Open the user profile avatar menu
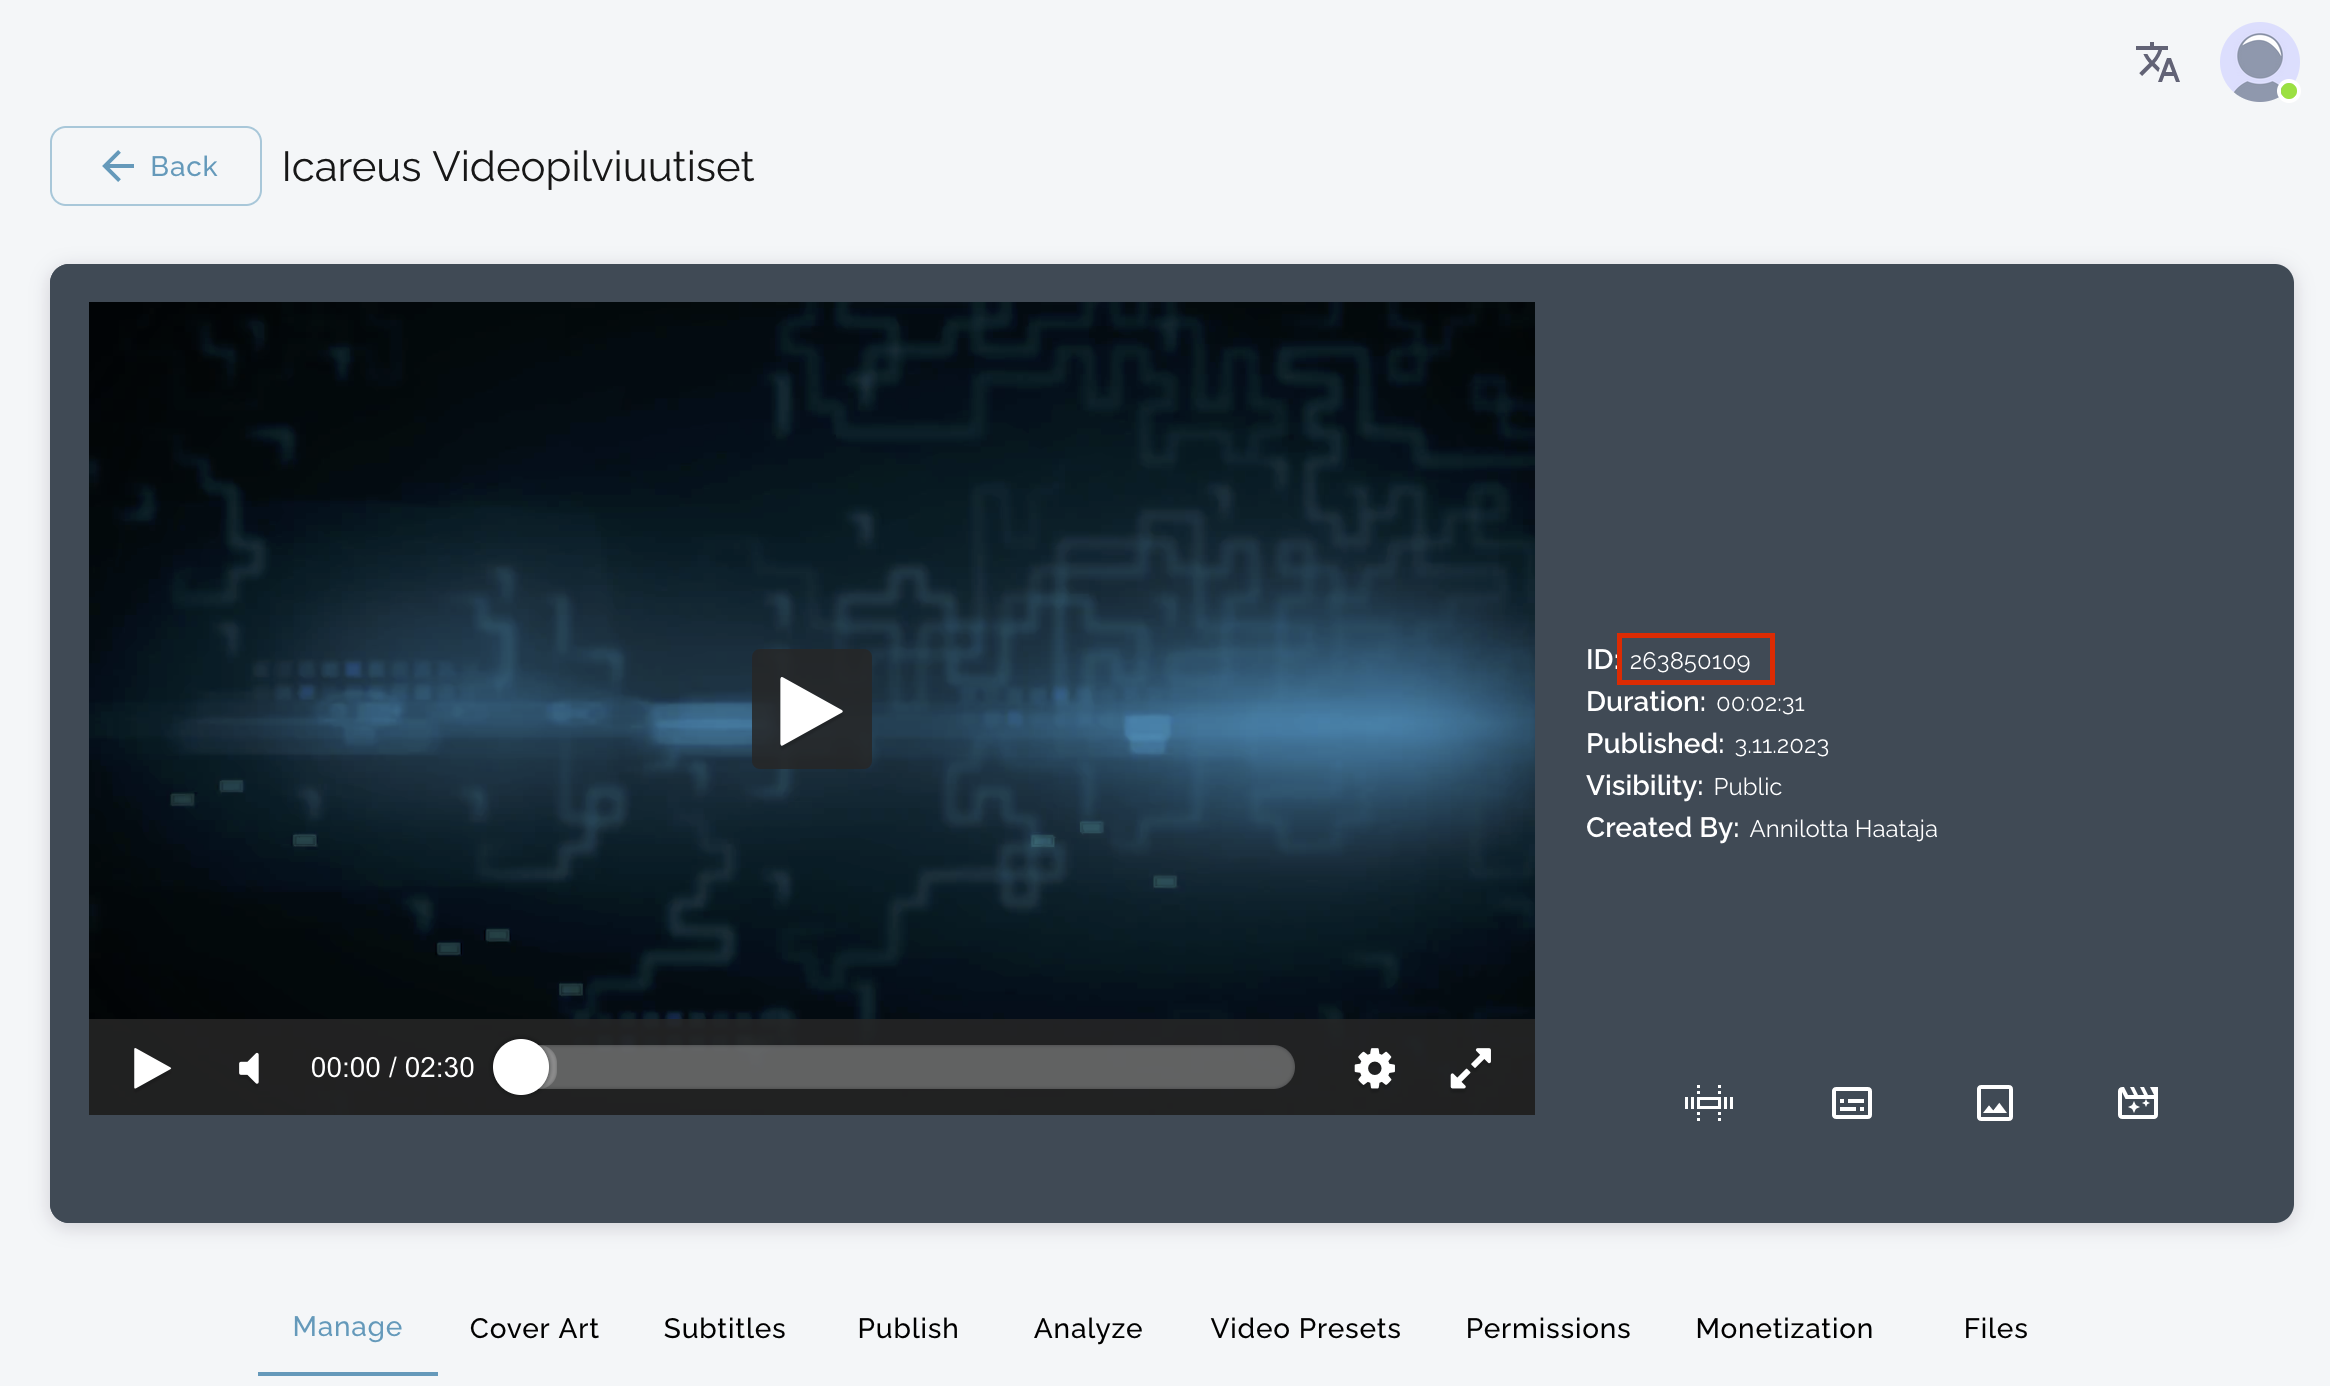 coord(2258,62)
